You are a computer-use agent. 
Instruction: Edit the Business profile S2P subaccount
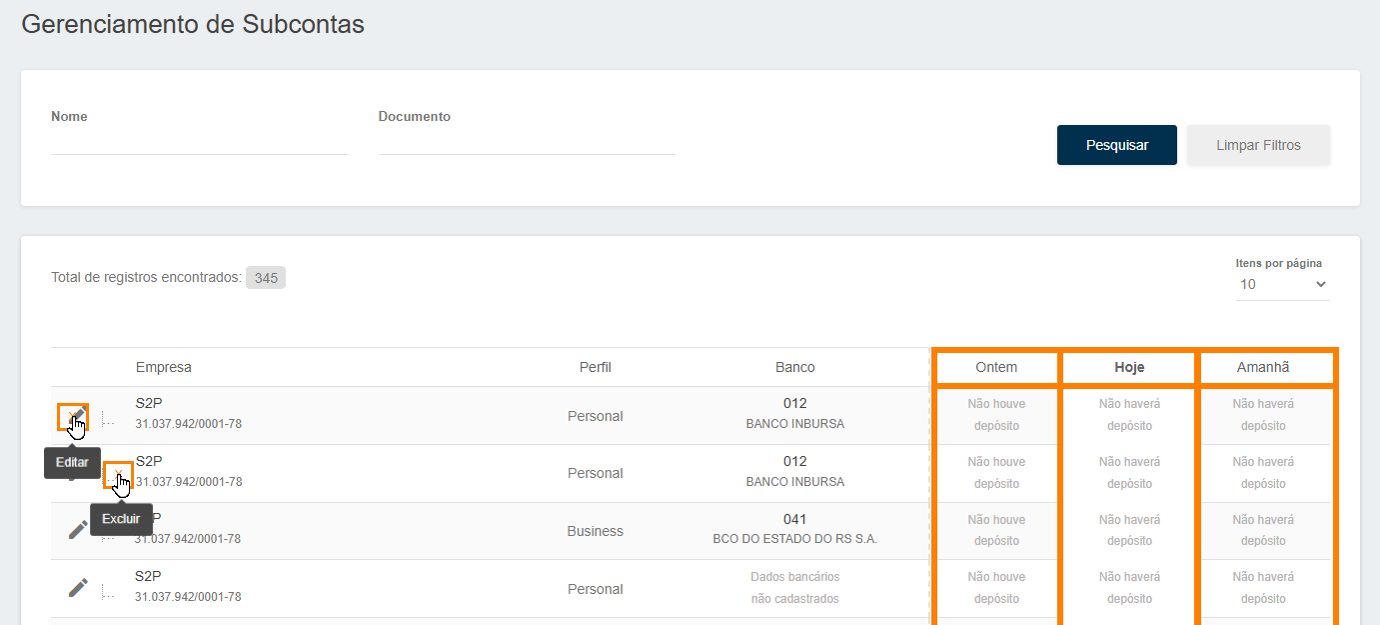[x=78, y=530]
